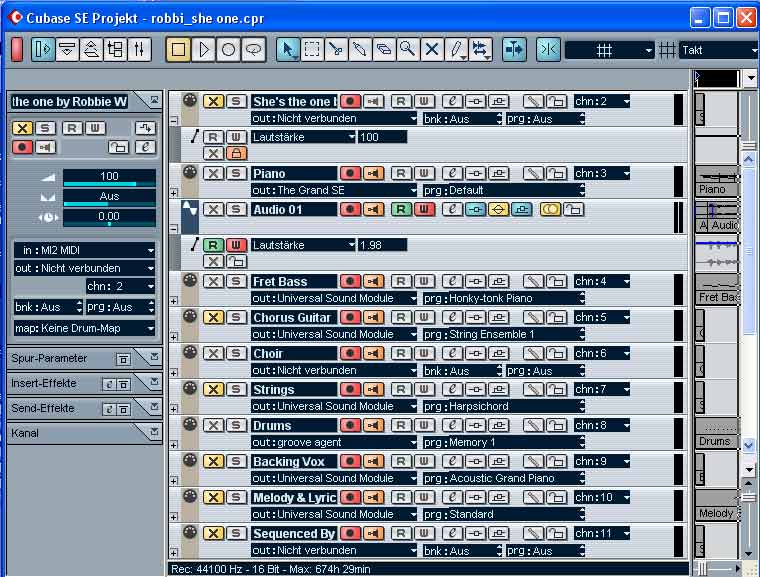Image resolution: width=760 pixels, height=577 pixels.
Task: Open Drum map icon on Backing Vox track
Action: click(x=533, y=461)
